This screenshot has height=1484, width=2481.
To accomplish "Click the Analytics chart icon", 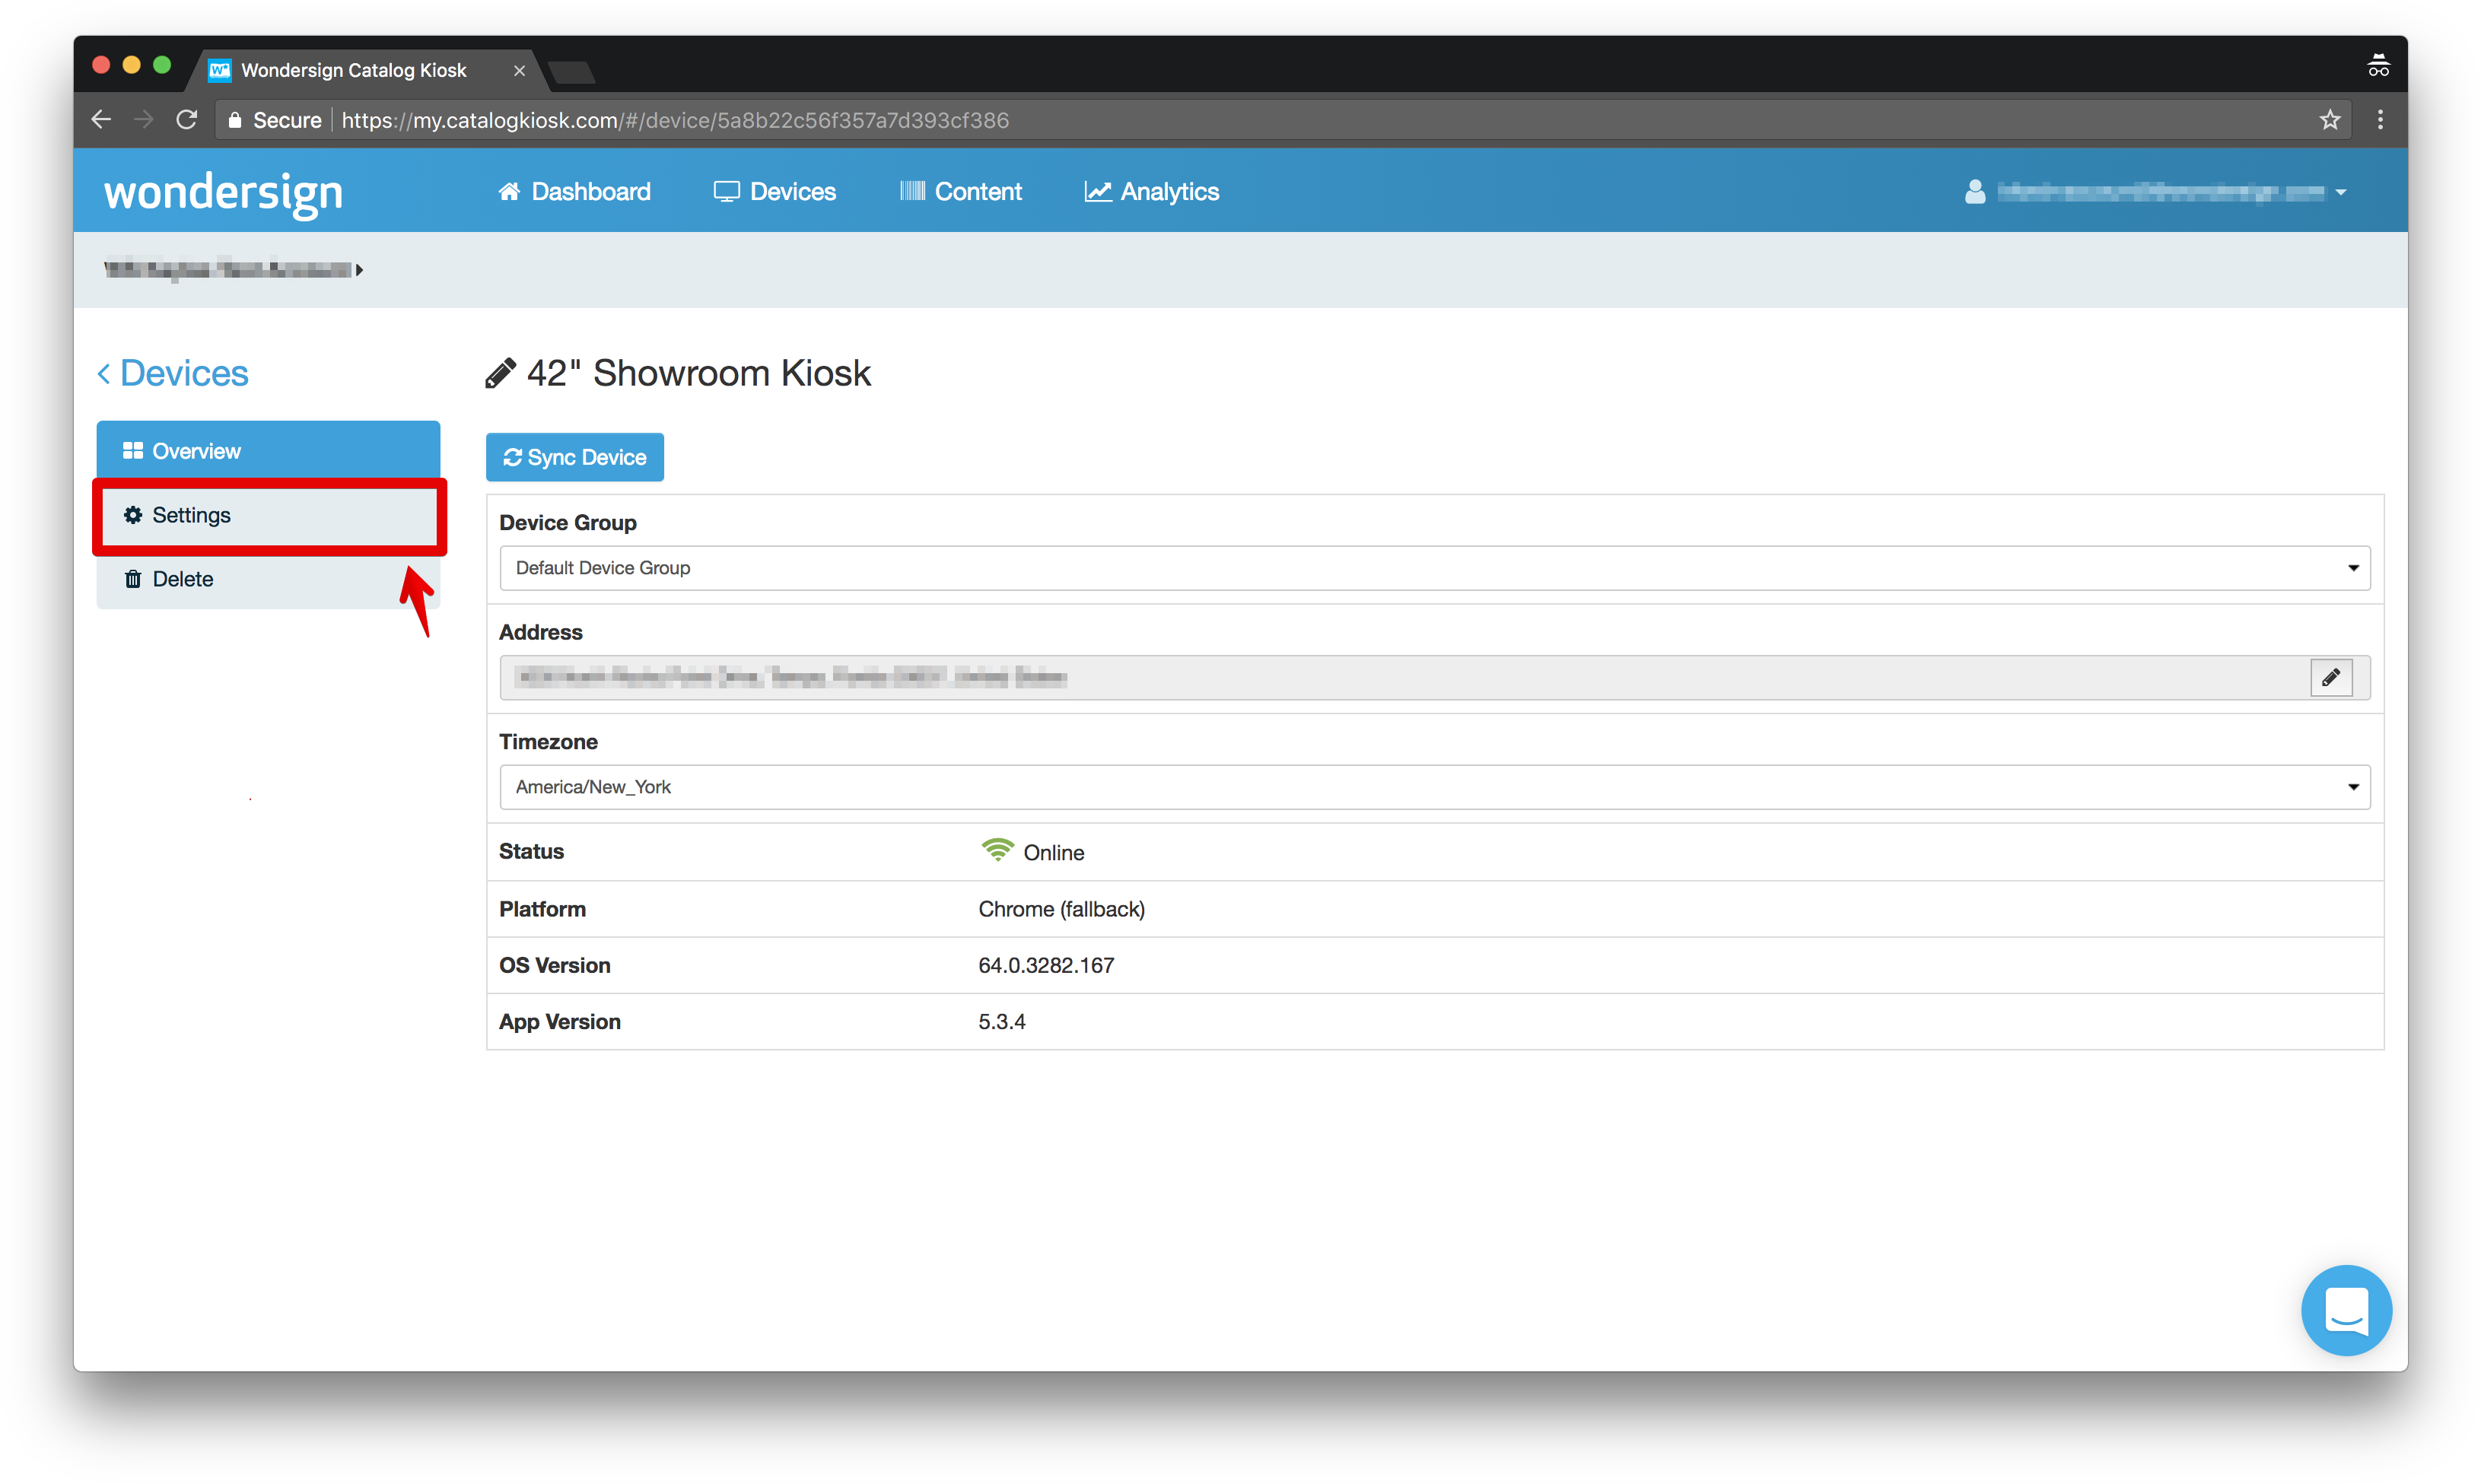I will tap(1097, 191).
